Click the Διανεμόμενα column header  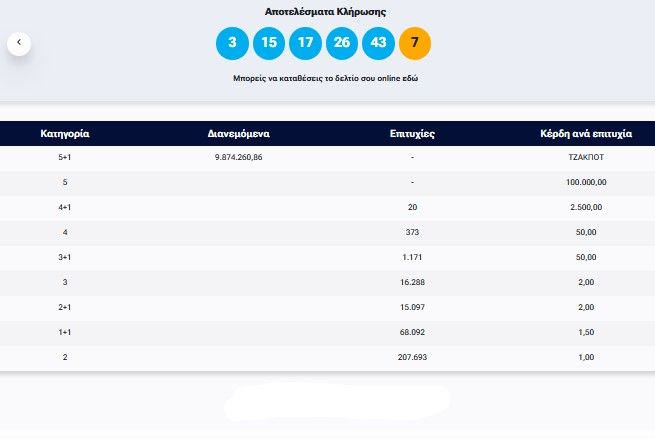(x=239, y=133)
